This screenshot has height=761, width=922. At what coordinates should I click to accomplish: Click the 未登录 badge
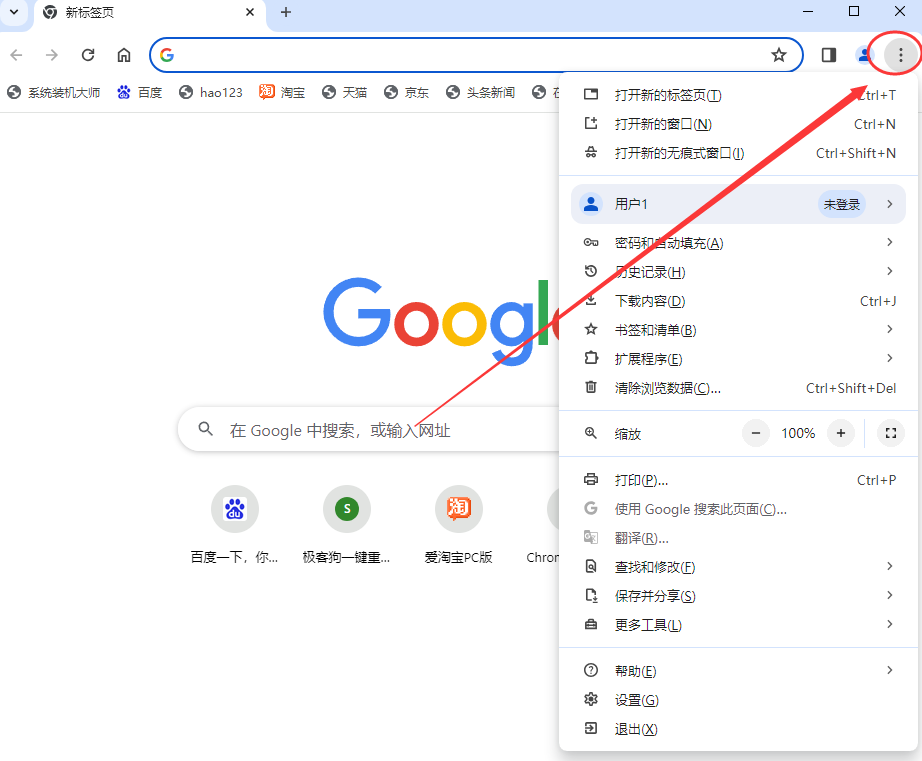click(x=841, y=204)
